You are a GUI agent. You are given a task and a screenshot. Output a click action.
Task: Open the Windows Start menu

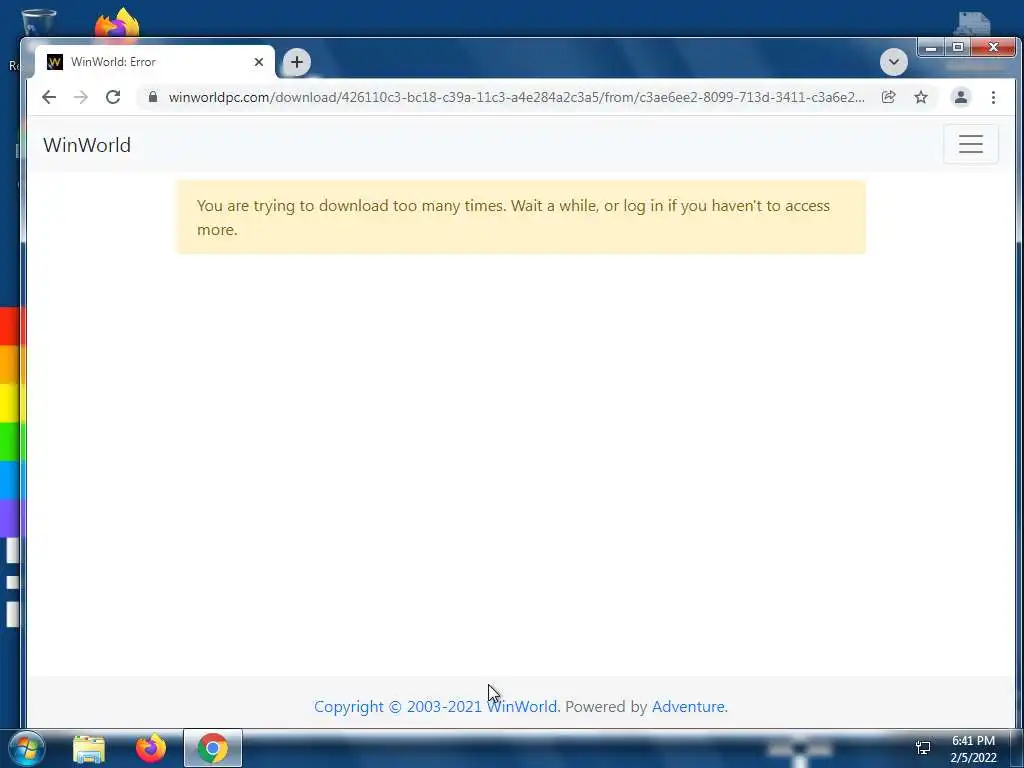click(27, 748)
